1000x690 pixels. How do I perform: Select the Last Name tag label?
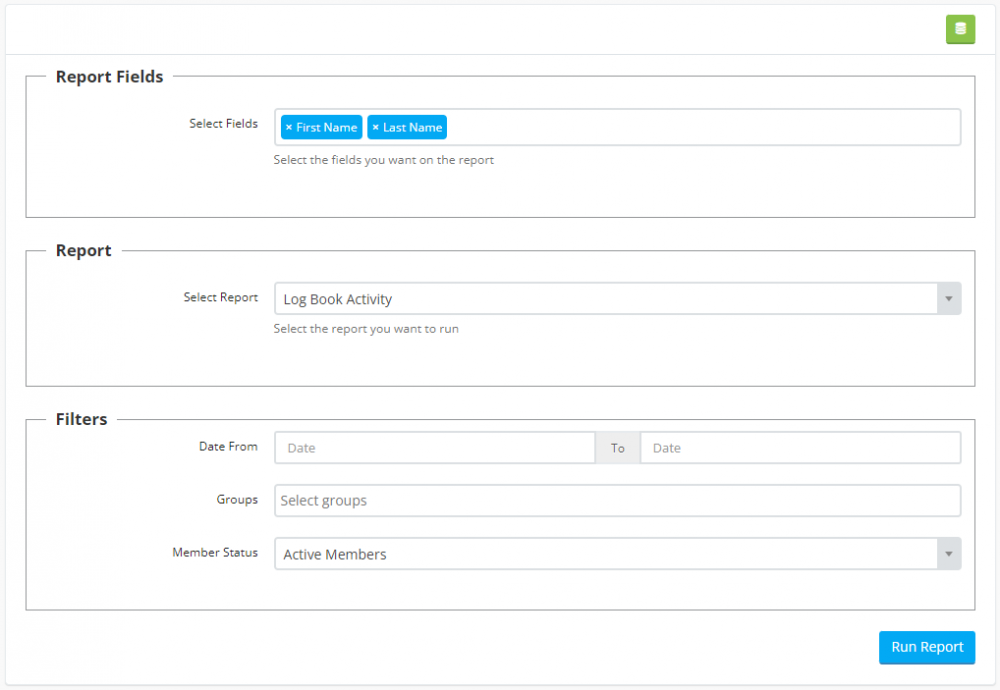(412, 128)
